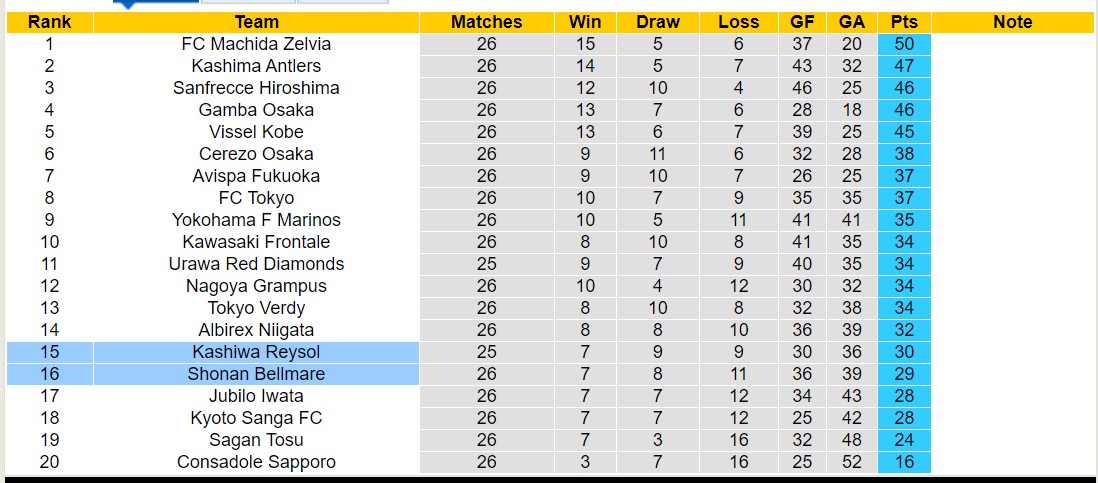Sort by the Pts column header
The height and width of the screenshot is (483, 1098).
pyautogui.click(x=904, y=22)
